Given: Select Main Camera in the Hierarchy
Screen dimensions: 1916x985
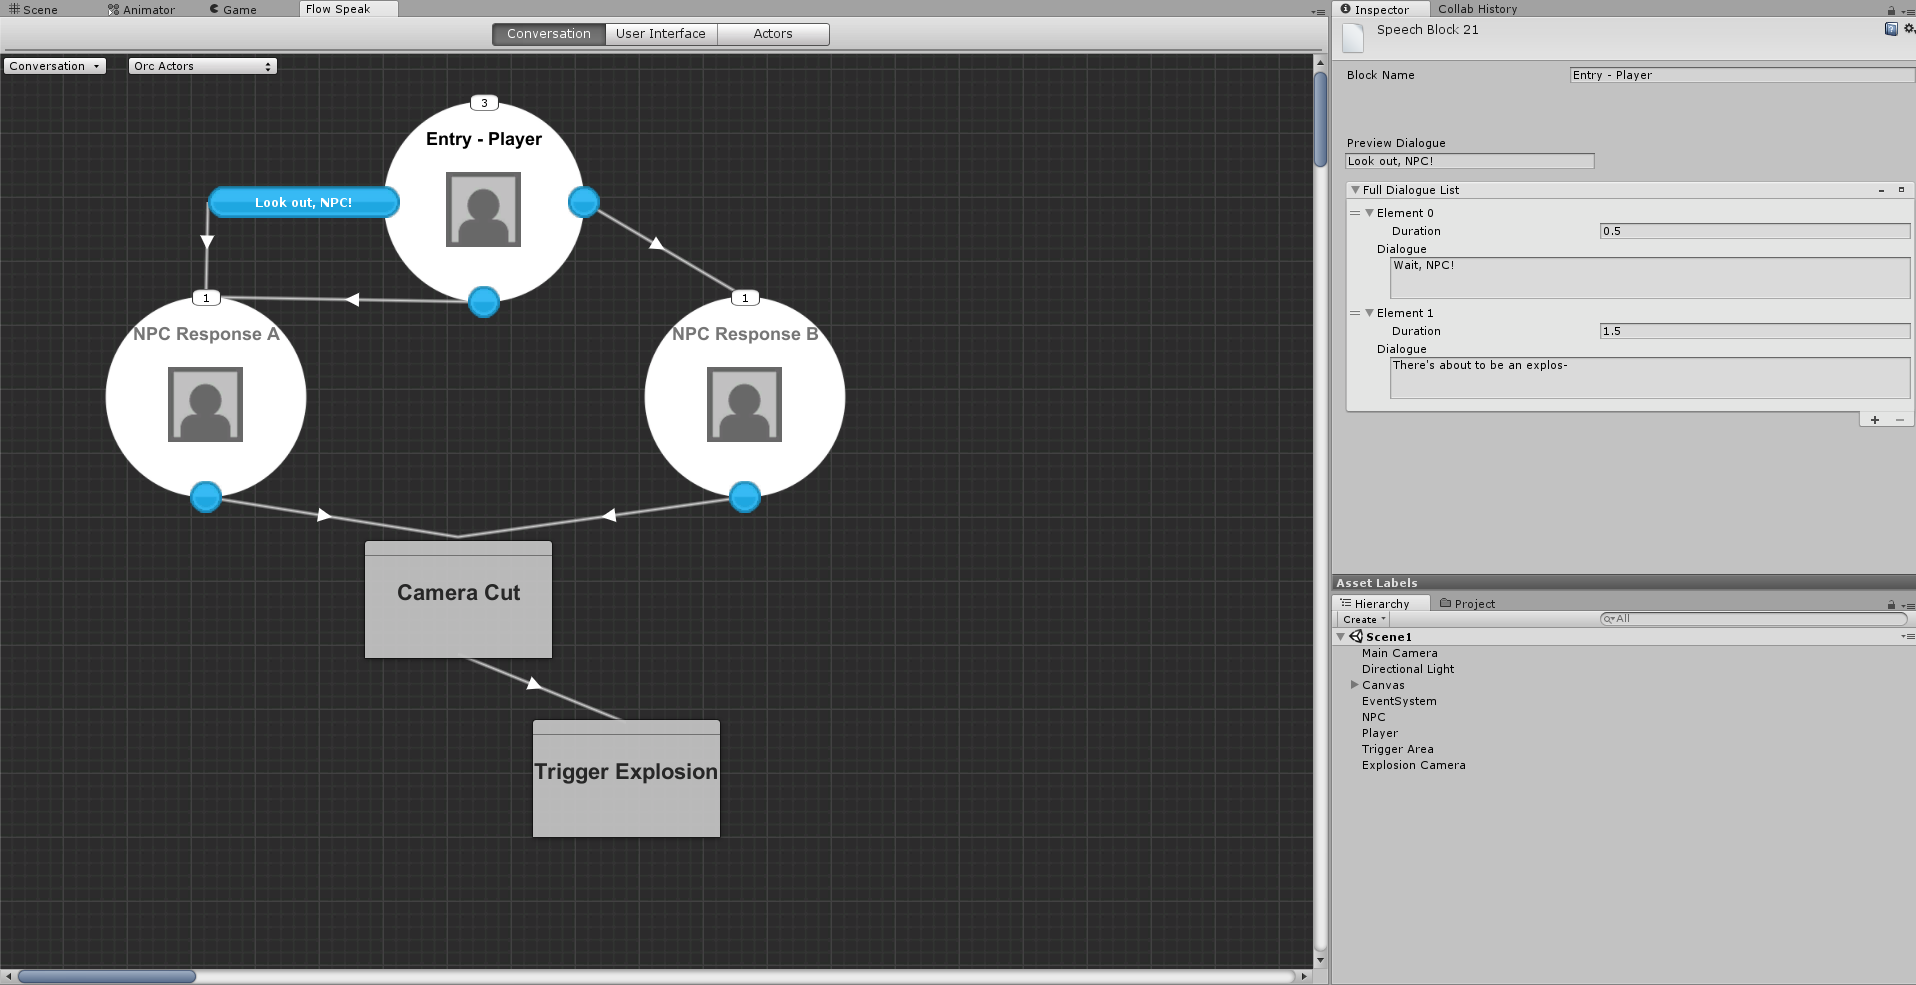Looking at the screenshot, I should pyautogui.click(x=1399, y=653).
